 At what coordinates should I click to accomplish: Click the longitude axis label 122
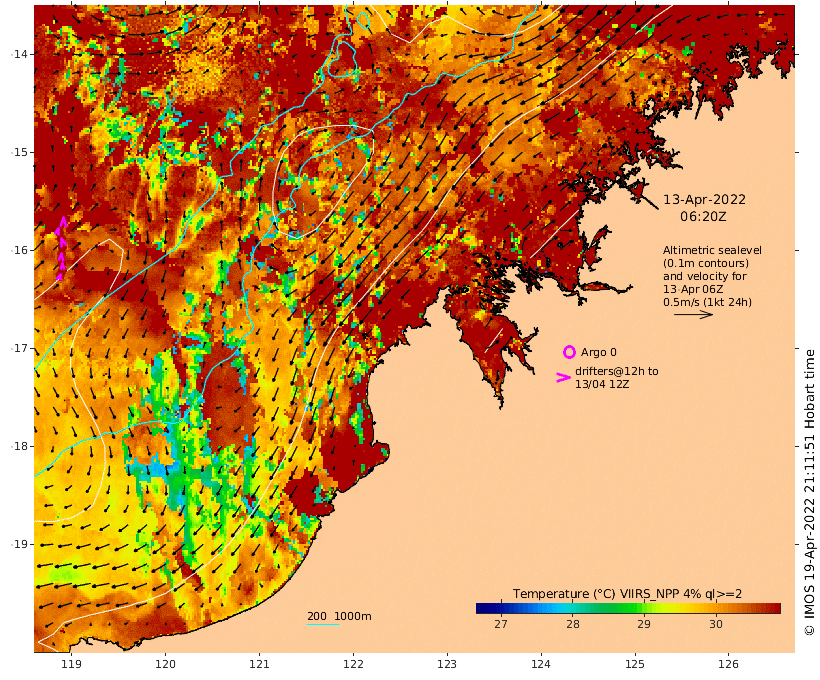point(353,664)
